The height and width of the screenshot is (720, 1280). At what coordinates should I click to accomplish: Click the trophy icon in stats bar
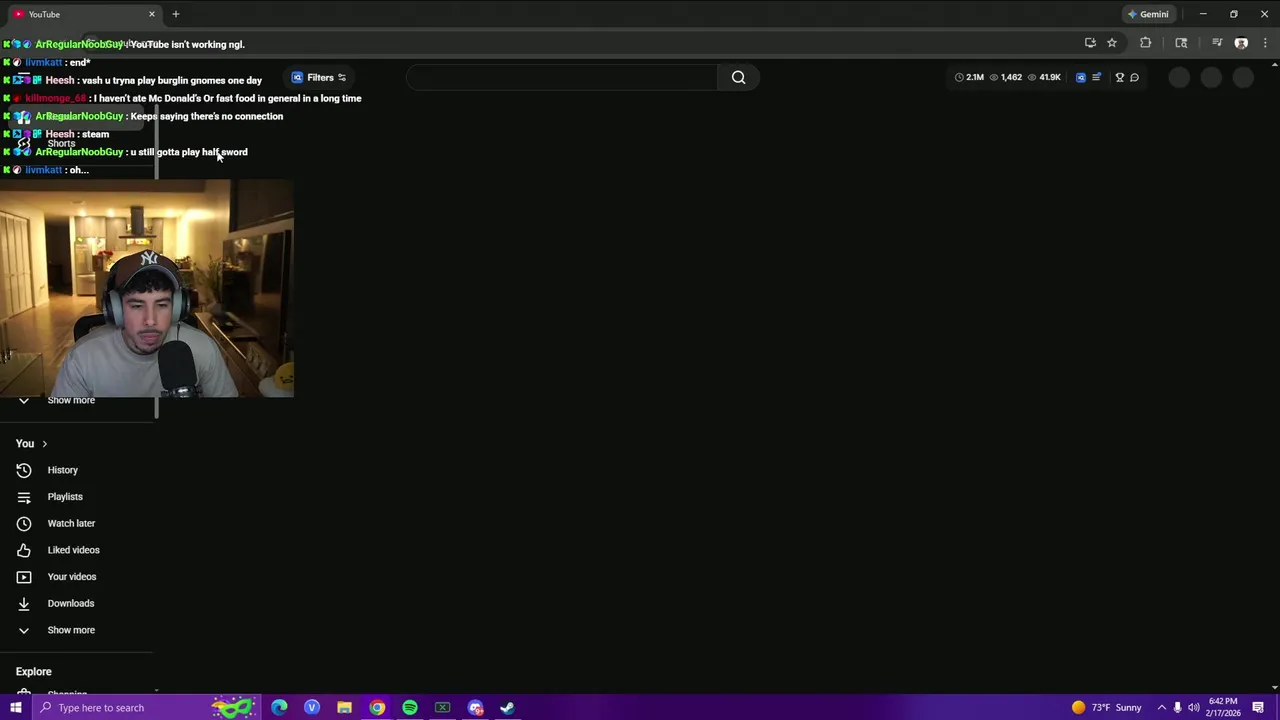coord(1120,77)
